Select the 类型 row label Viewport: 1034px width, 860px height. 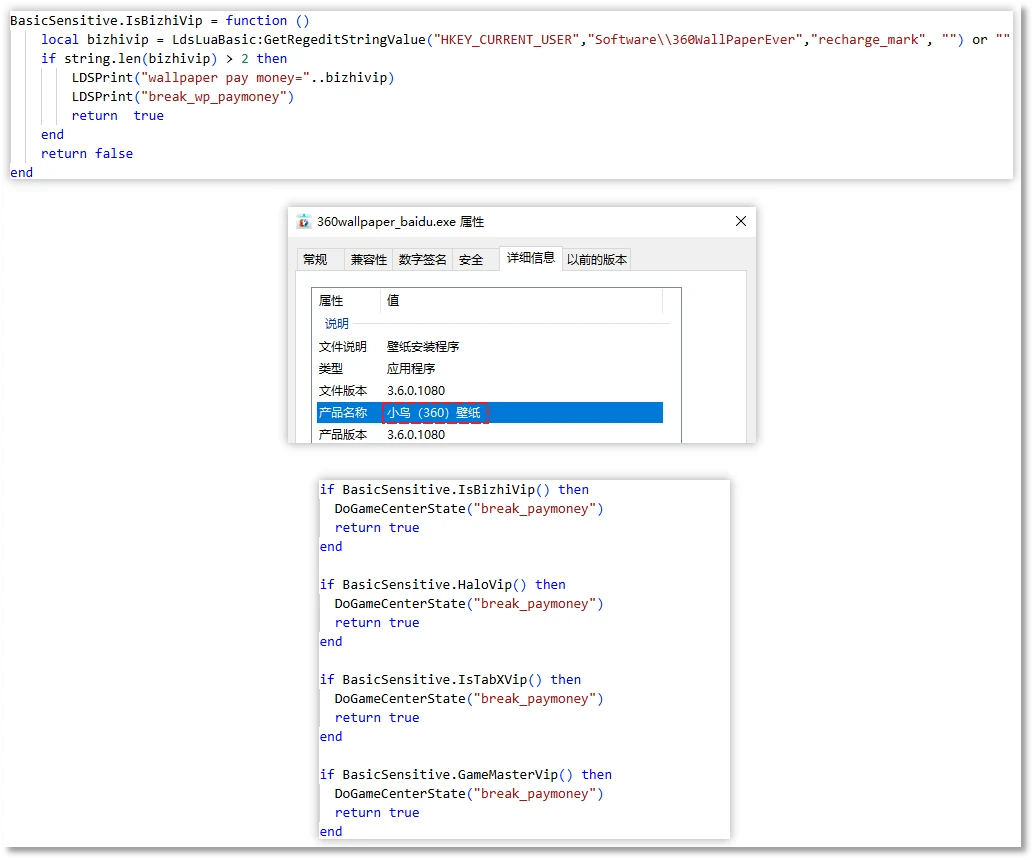[x=331, y=369]
